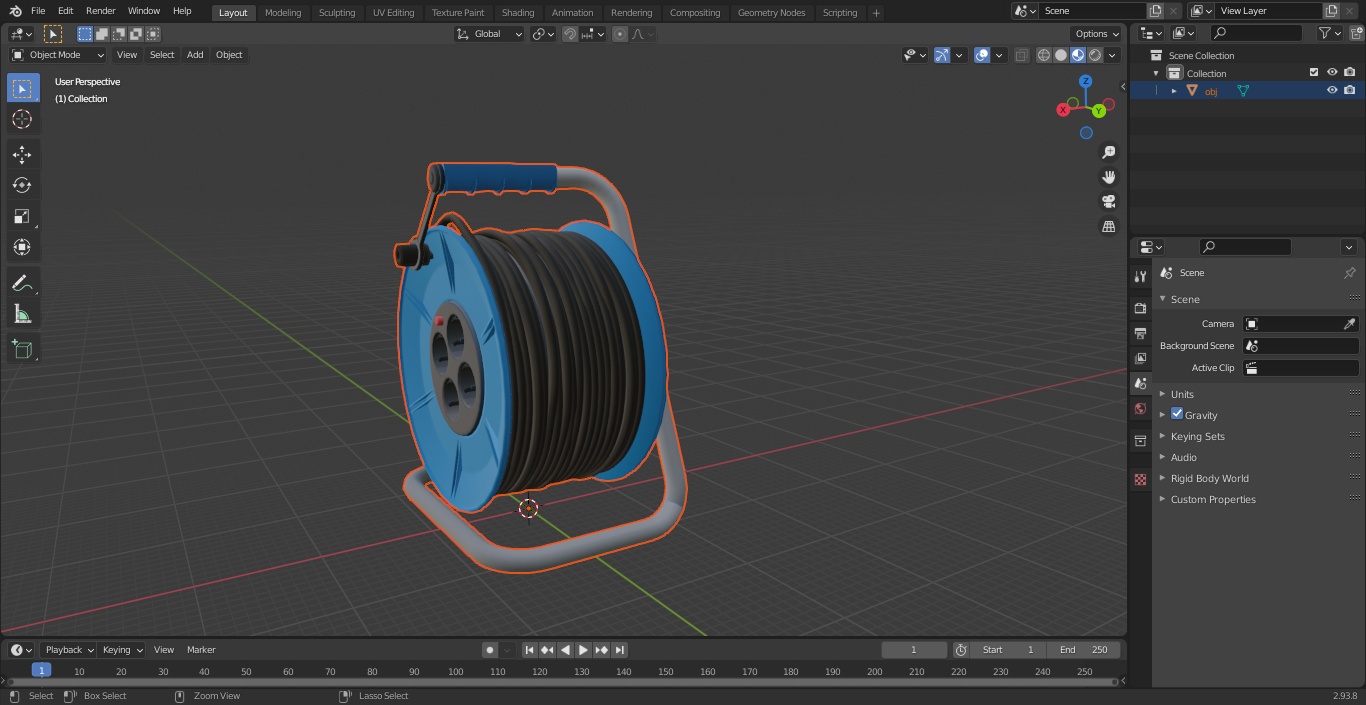
Task: Toggle auto keying record button
Action: pos(490,650)
